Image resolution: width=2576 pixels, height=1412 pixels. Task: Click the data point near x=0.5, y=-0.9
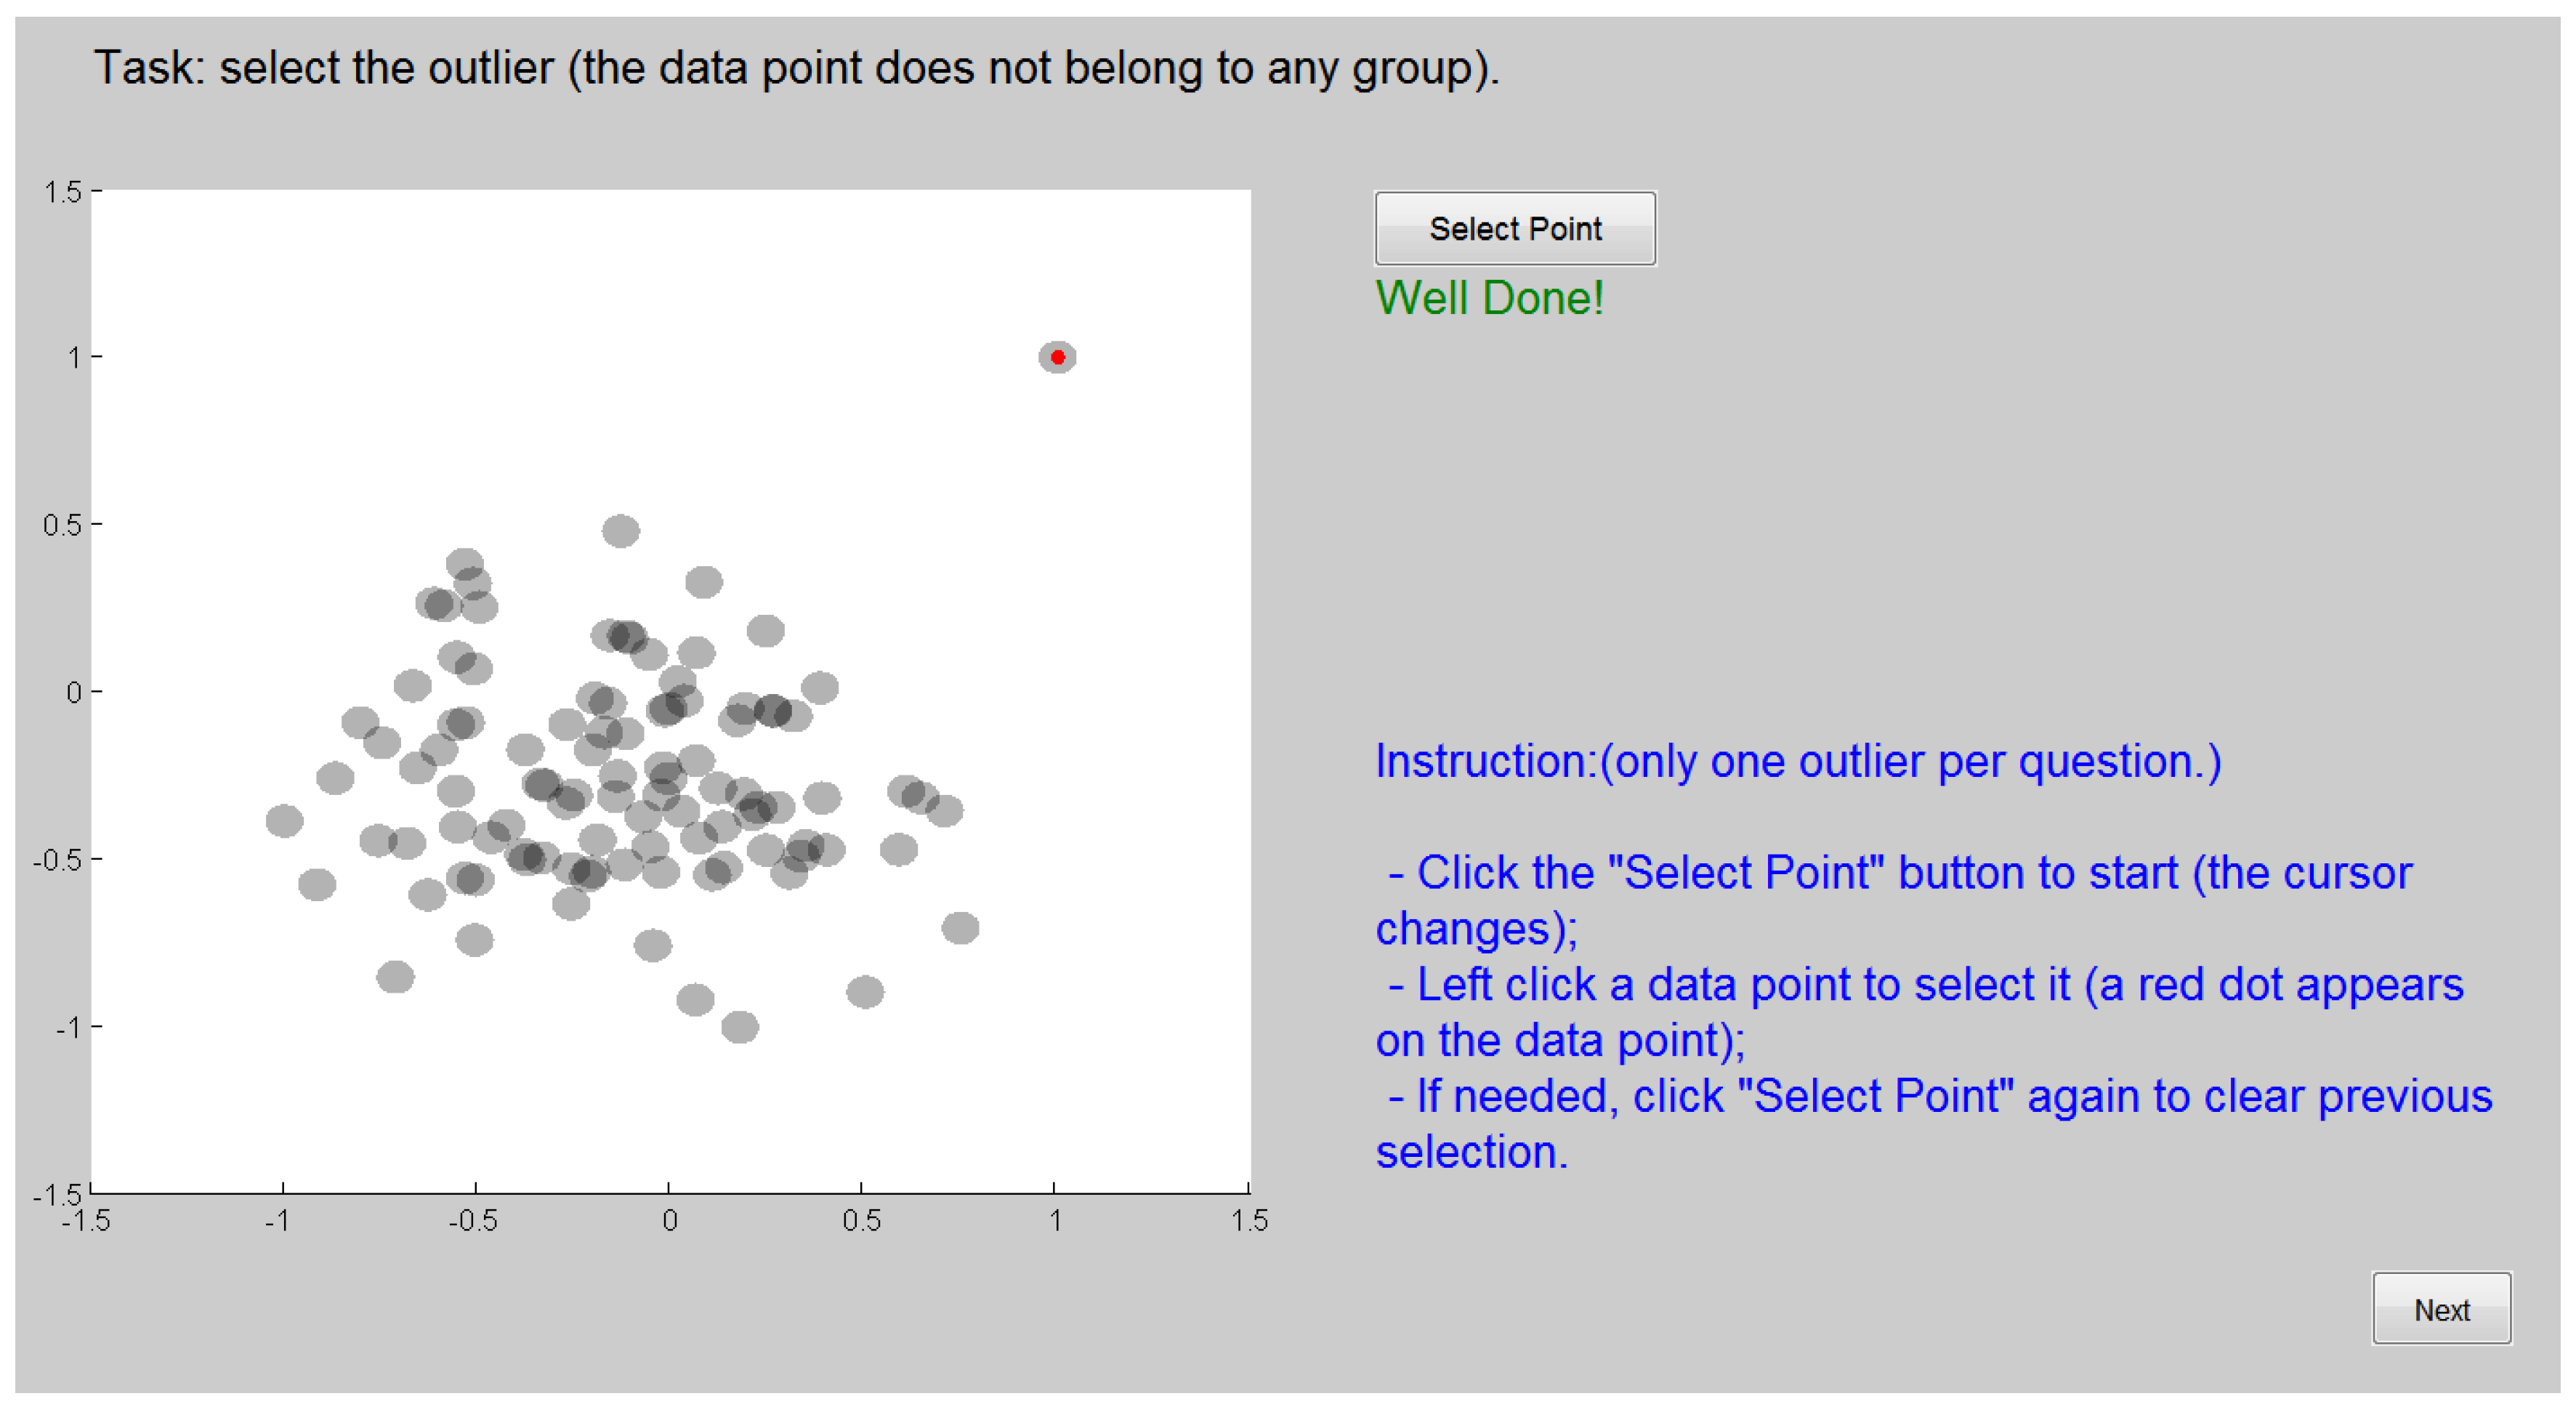[865, 992]
